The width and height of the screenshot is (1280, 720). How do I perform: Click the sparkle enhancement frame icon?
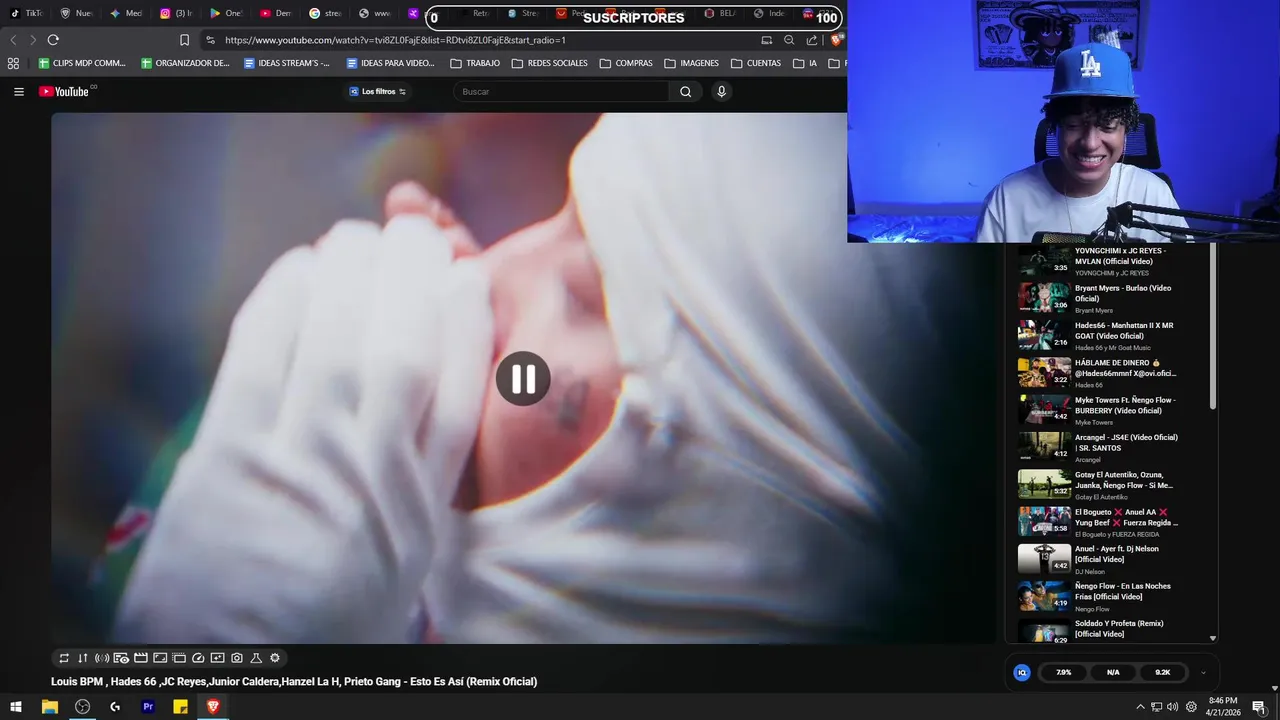click(x=217, y=658)
